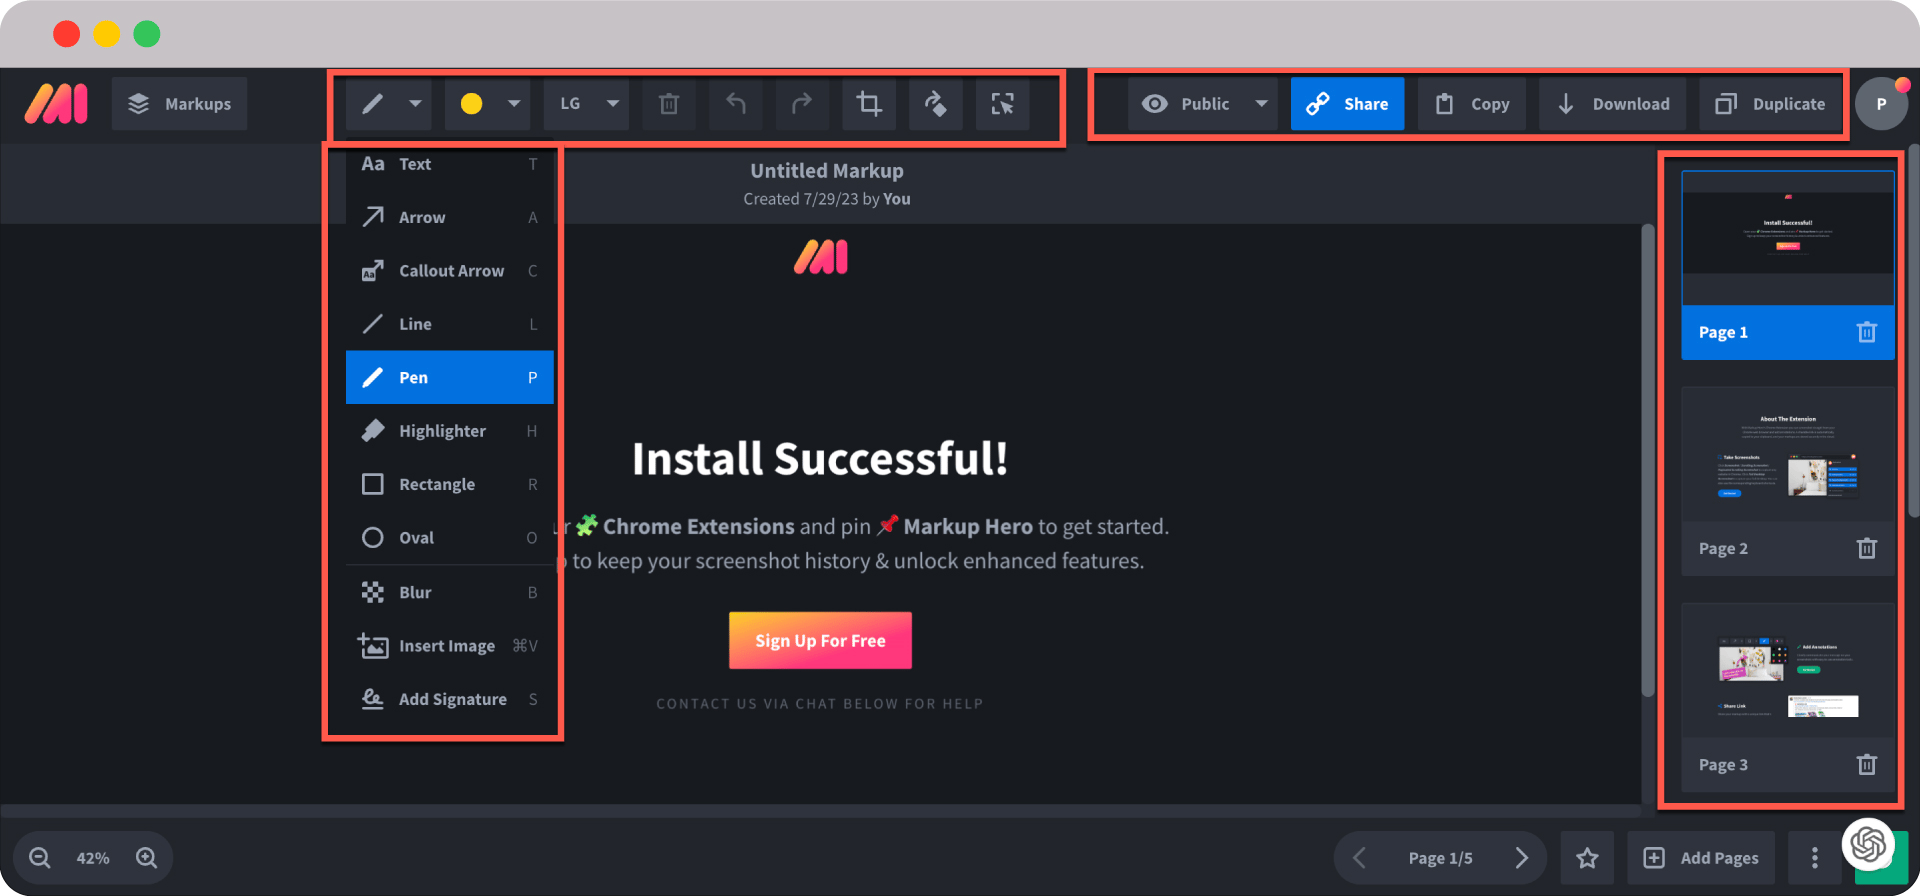
Task: Click the yellow color swatch
Action: [471, 104]
